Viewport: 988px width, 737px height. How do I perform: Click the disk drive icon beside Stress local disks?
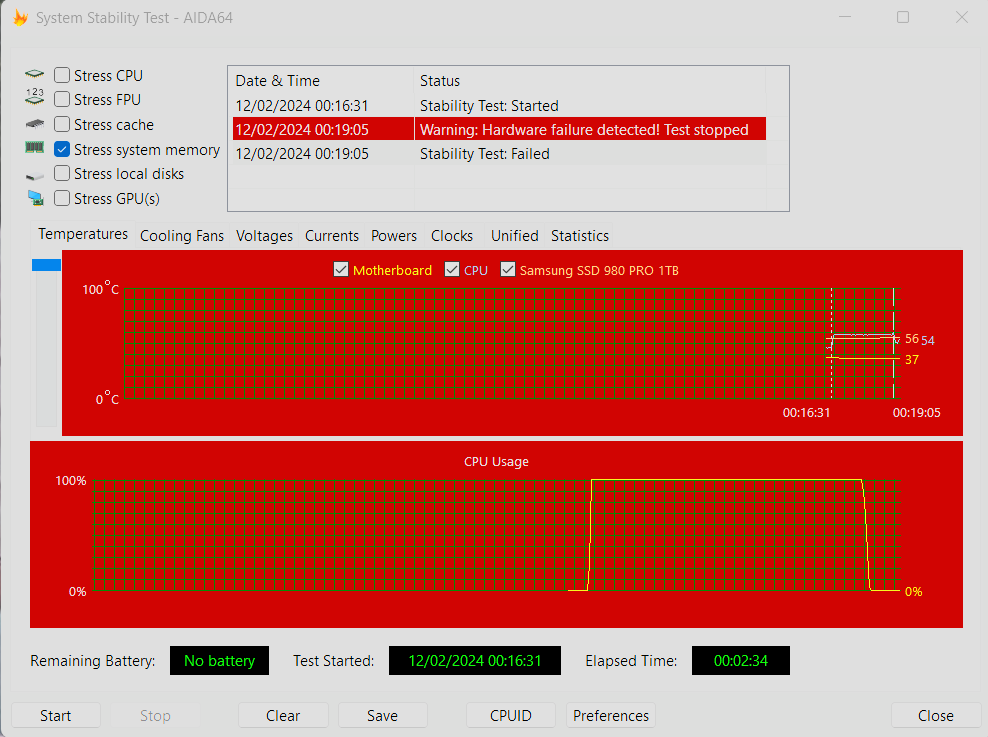[35, 176]
